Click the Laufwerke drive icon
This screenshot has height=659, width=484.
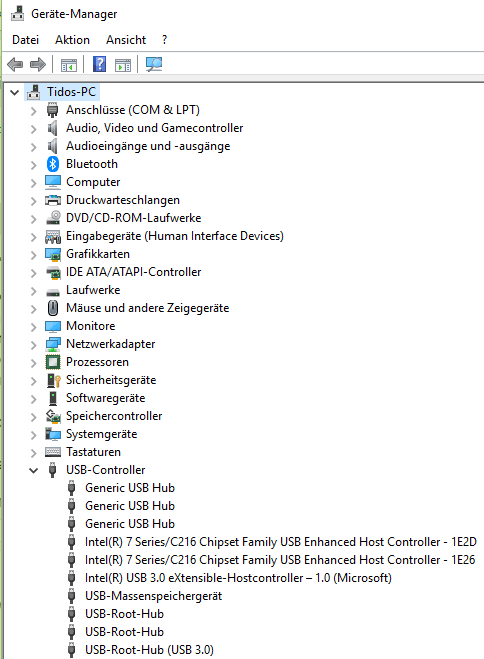(x=53, y=292)
